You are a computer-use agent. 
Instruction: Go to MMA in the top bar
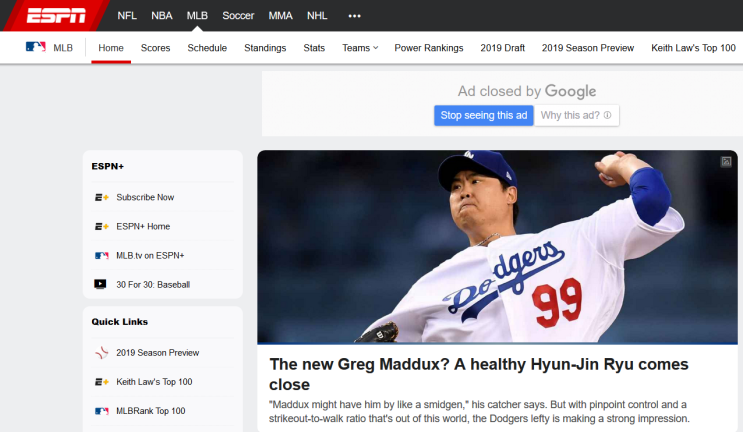pos(281,16)
